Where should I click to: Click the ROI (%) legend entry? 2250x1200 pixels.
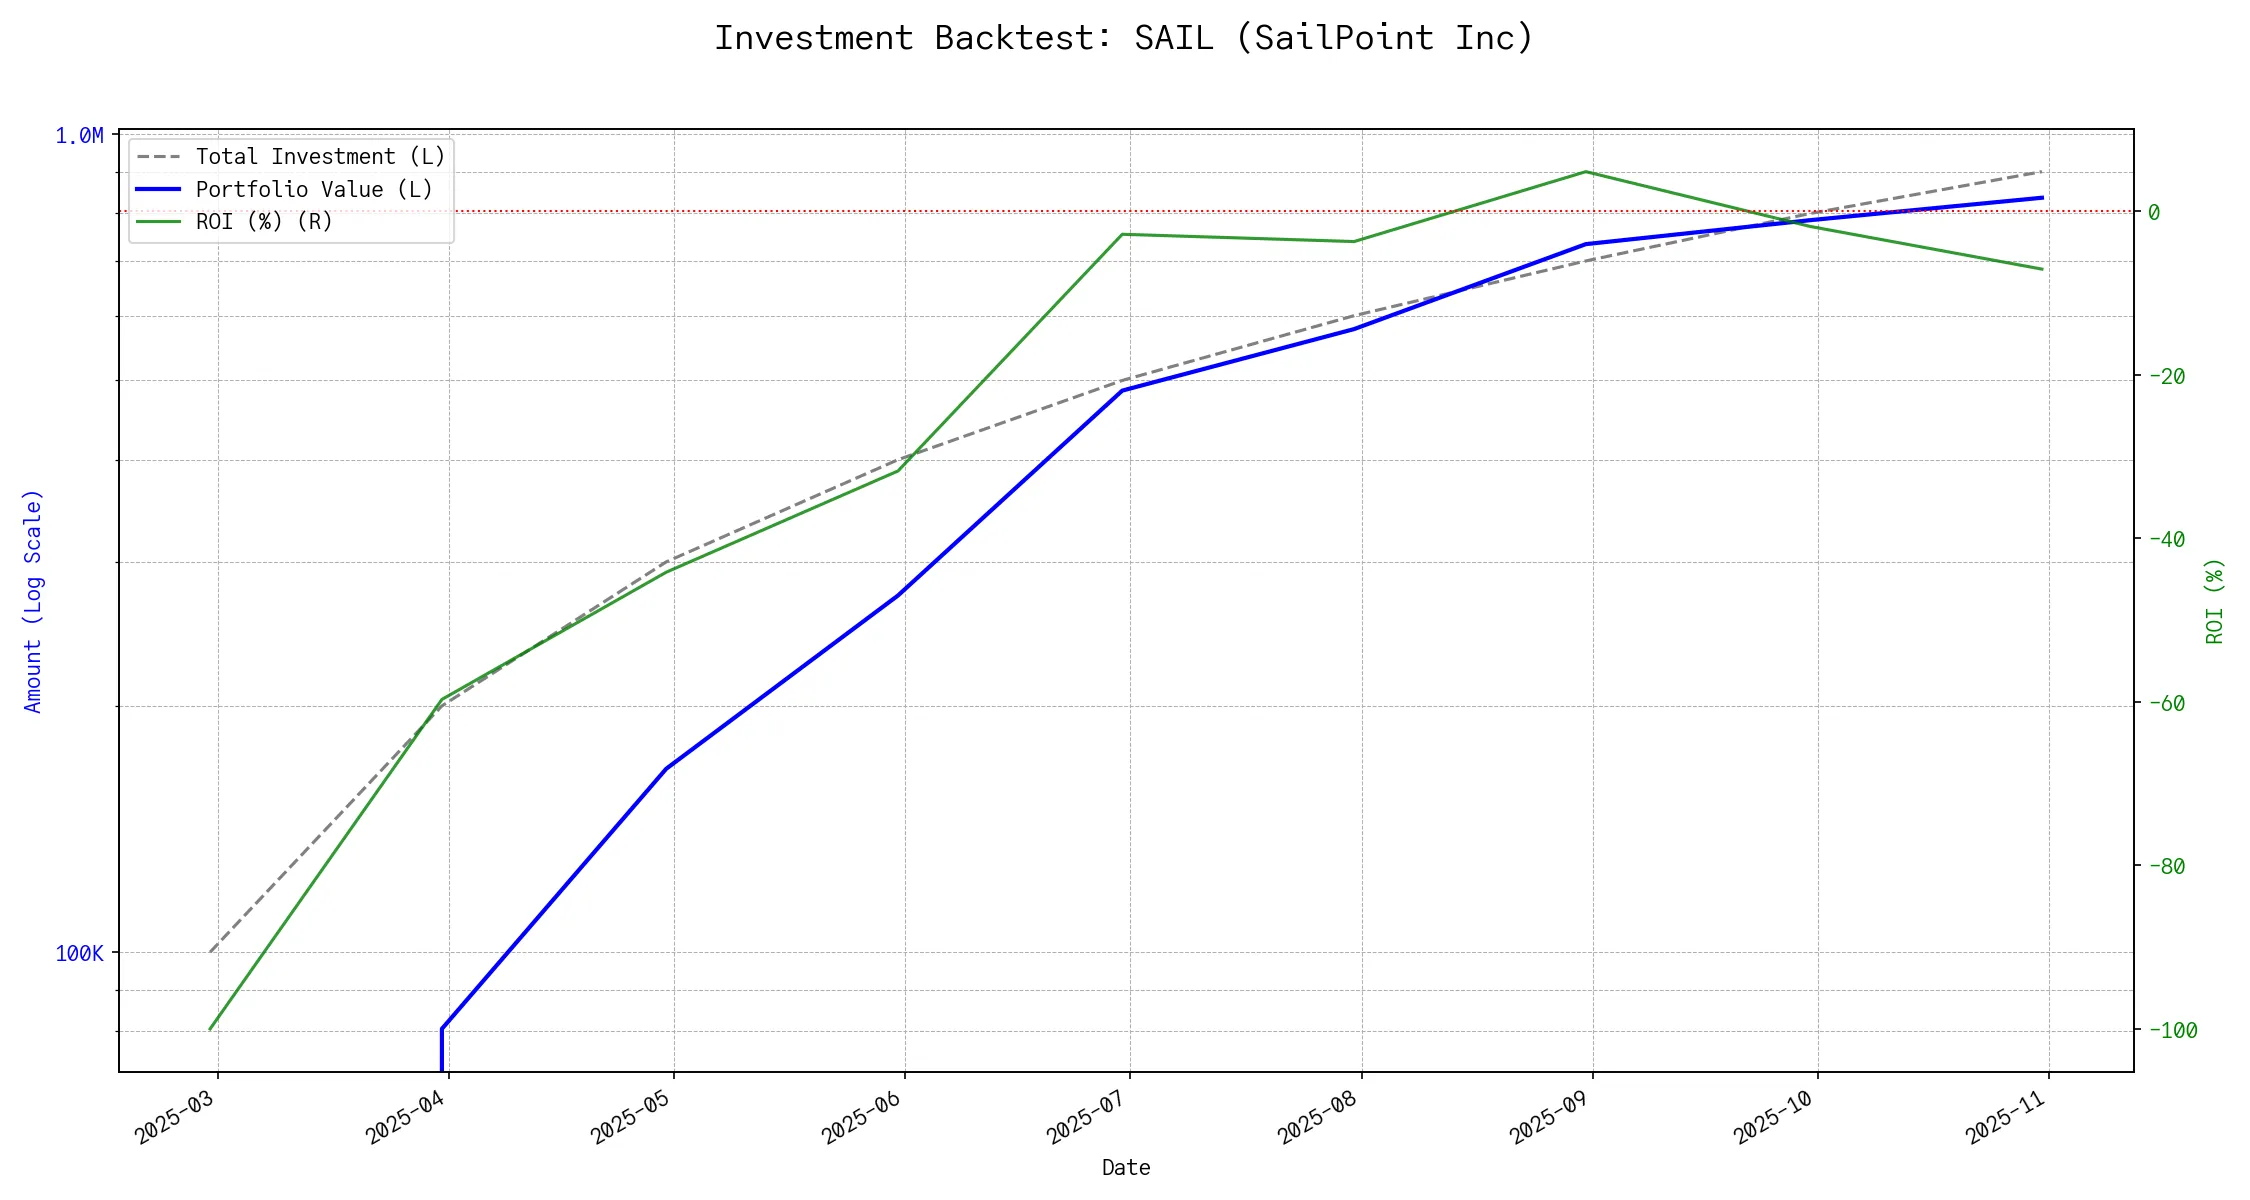(264, 222)
